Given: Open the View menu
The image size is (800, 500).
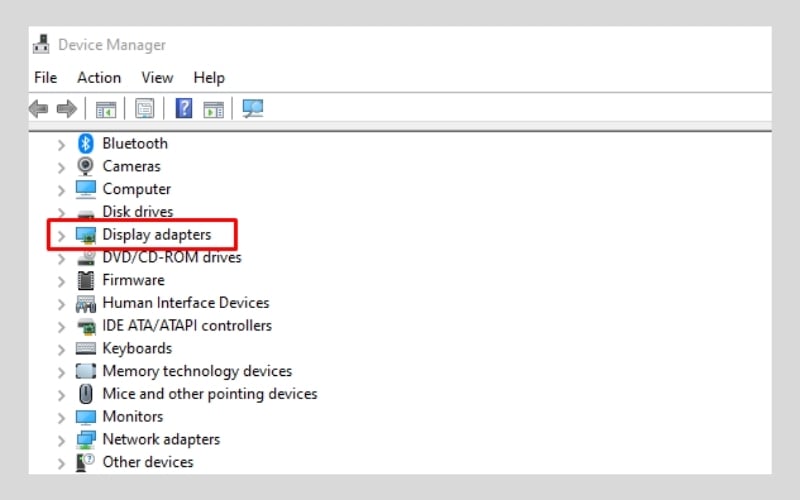Looking at the screenshot, I should pos(157,77).
